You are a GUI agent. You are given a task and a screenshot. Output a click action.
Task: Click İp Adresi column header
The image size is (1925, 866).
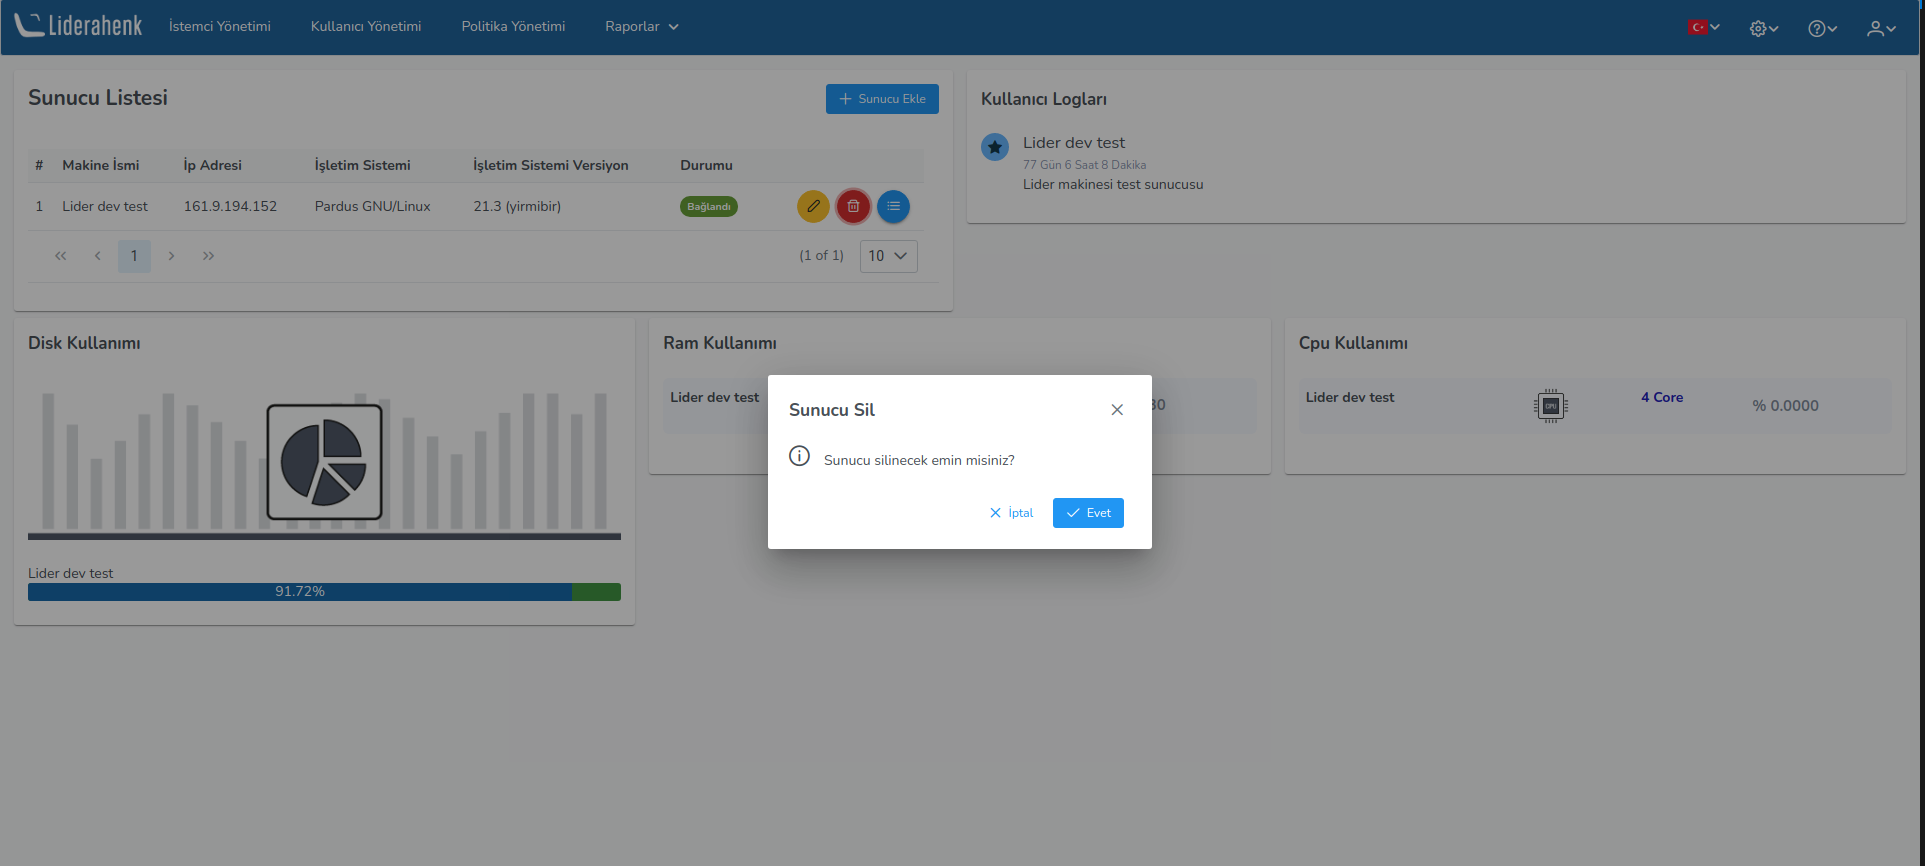pos(213,165)
